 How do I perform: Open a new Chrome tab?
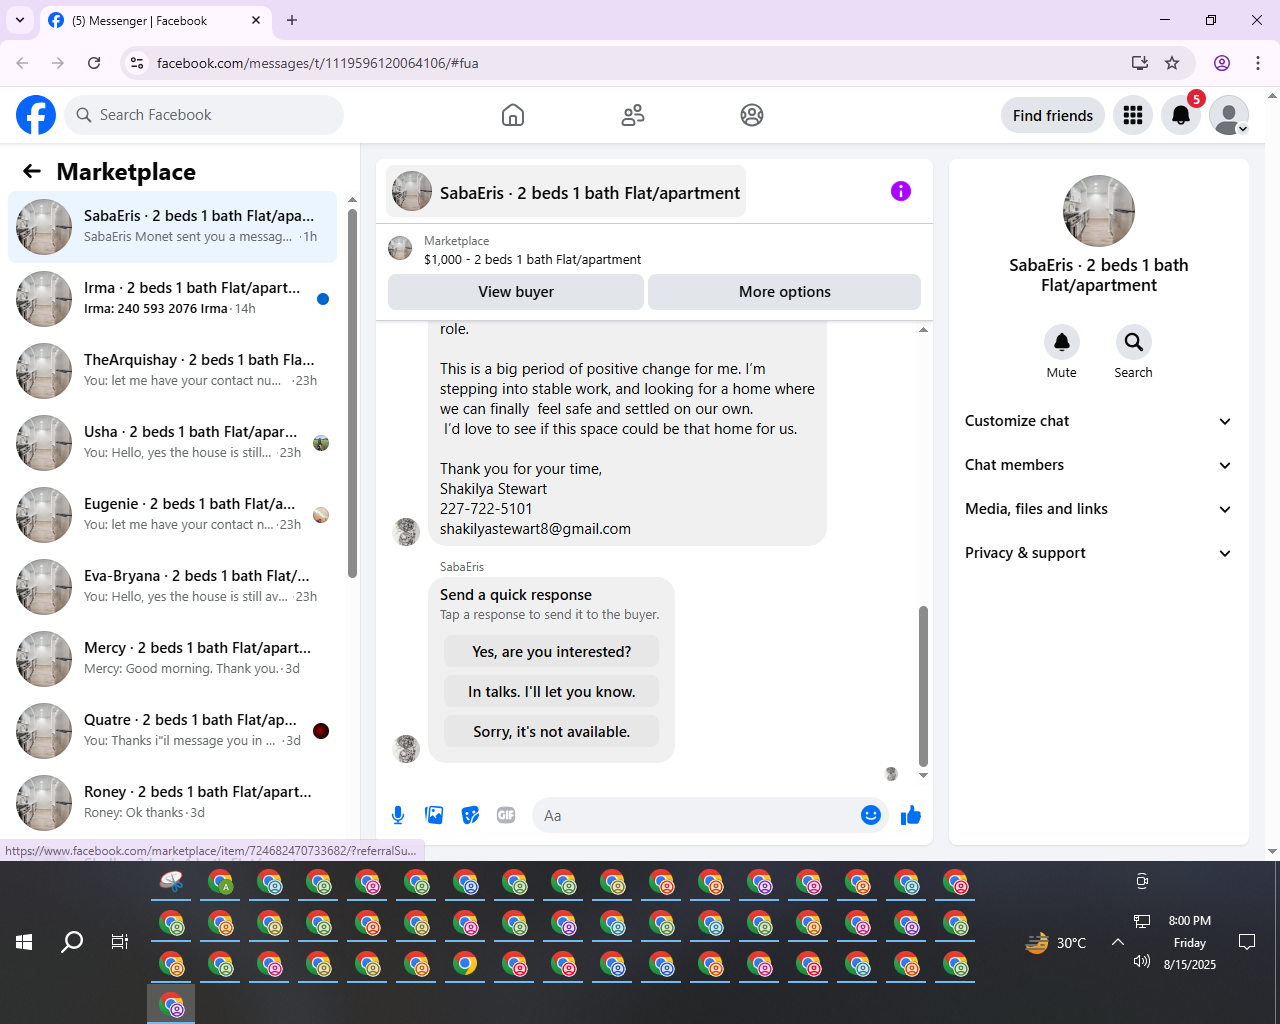(292, 20)
